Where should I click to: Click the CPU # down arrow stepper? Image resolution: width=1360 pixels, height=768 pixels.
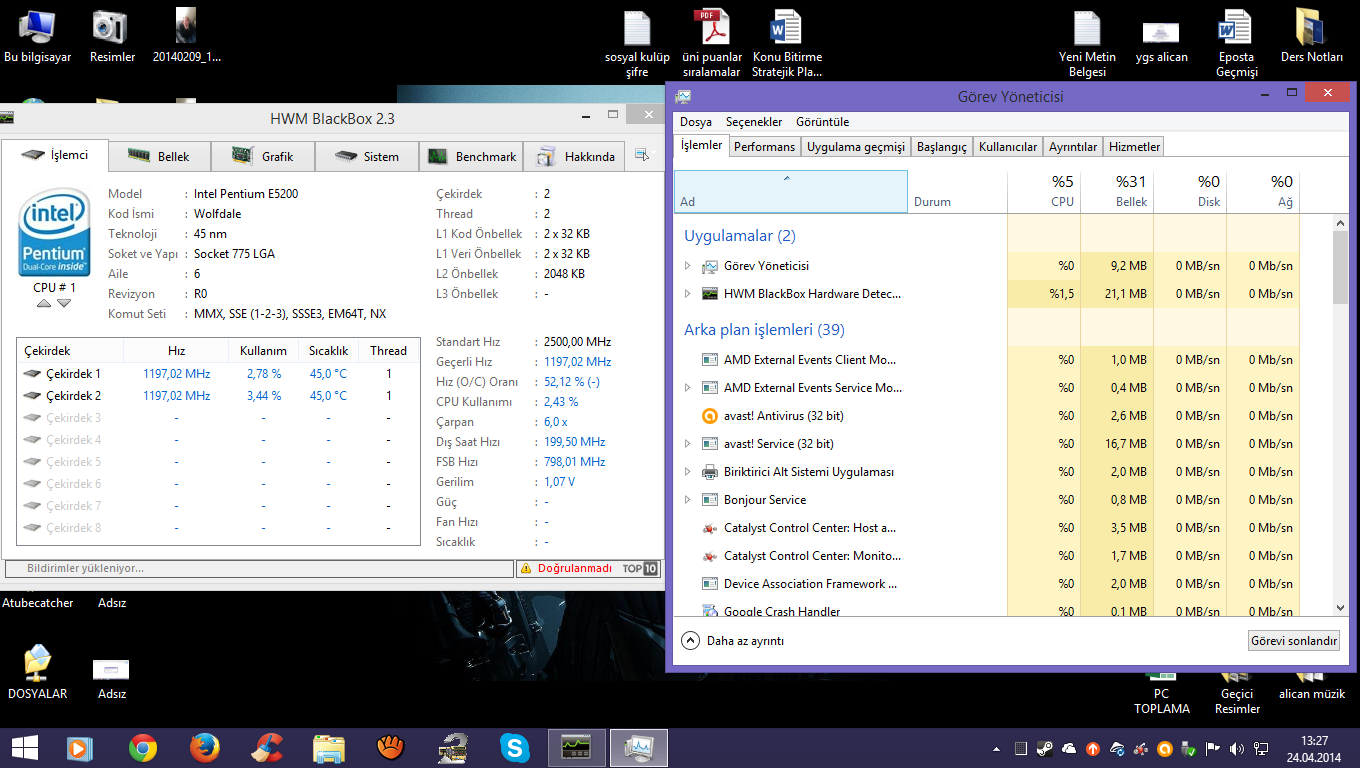(x=64, y=303)
